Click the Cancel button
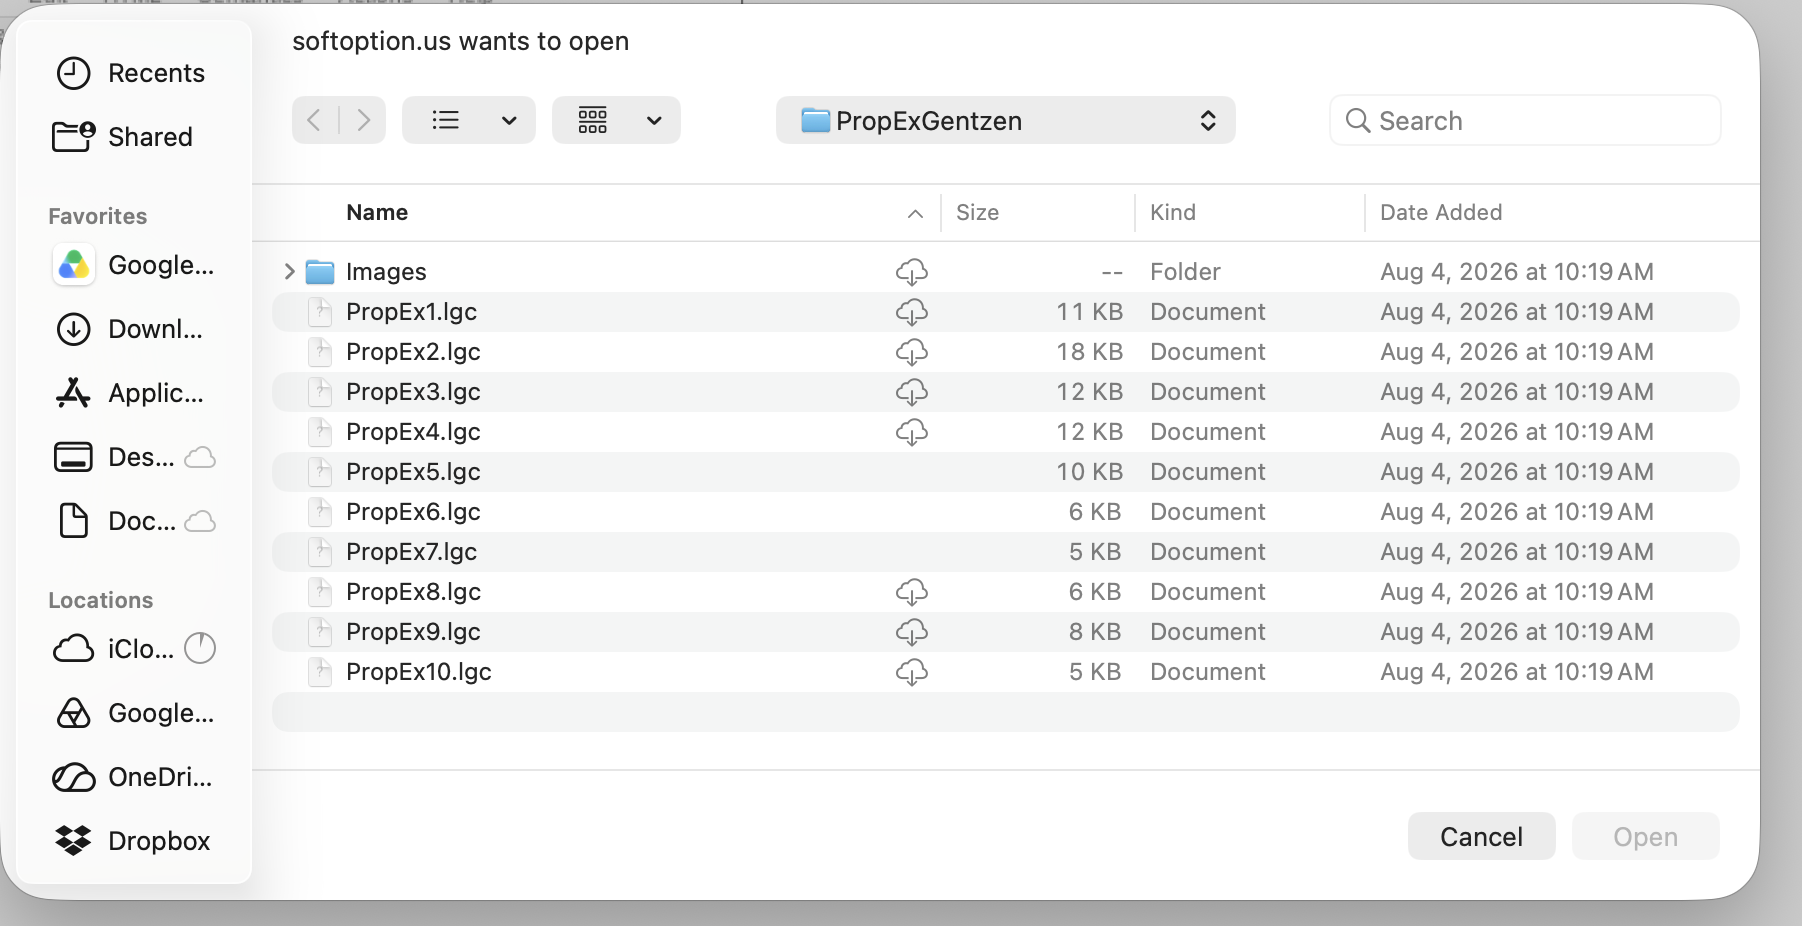1802x926 pixels. tap(1481, 836)
